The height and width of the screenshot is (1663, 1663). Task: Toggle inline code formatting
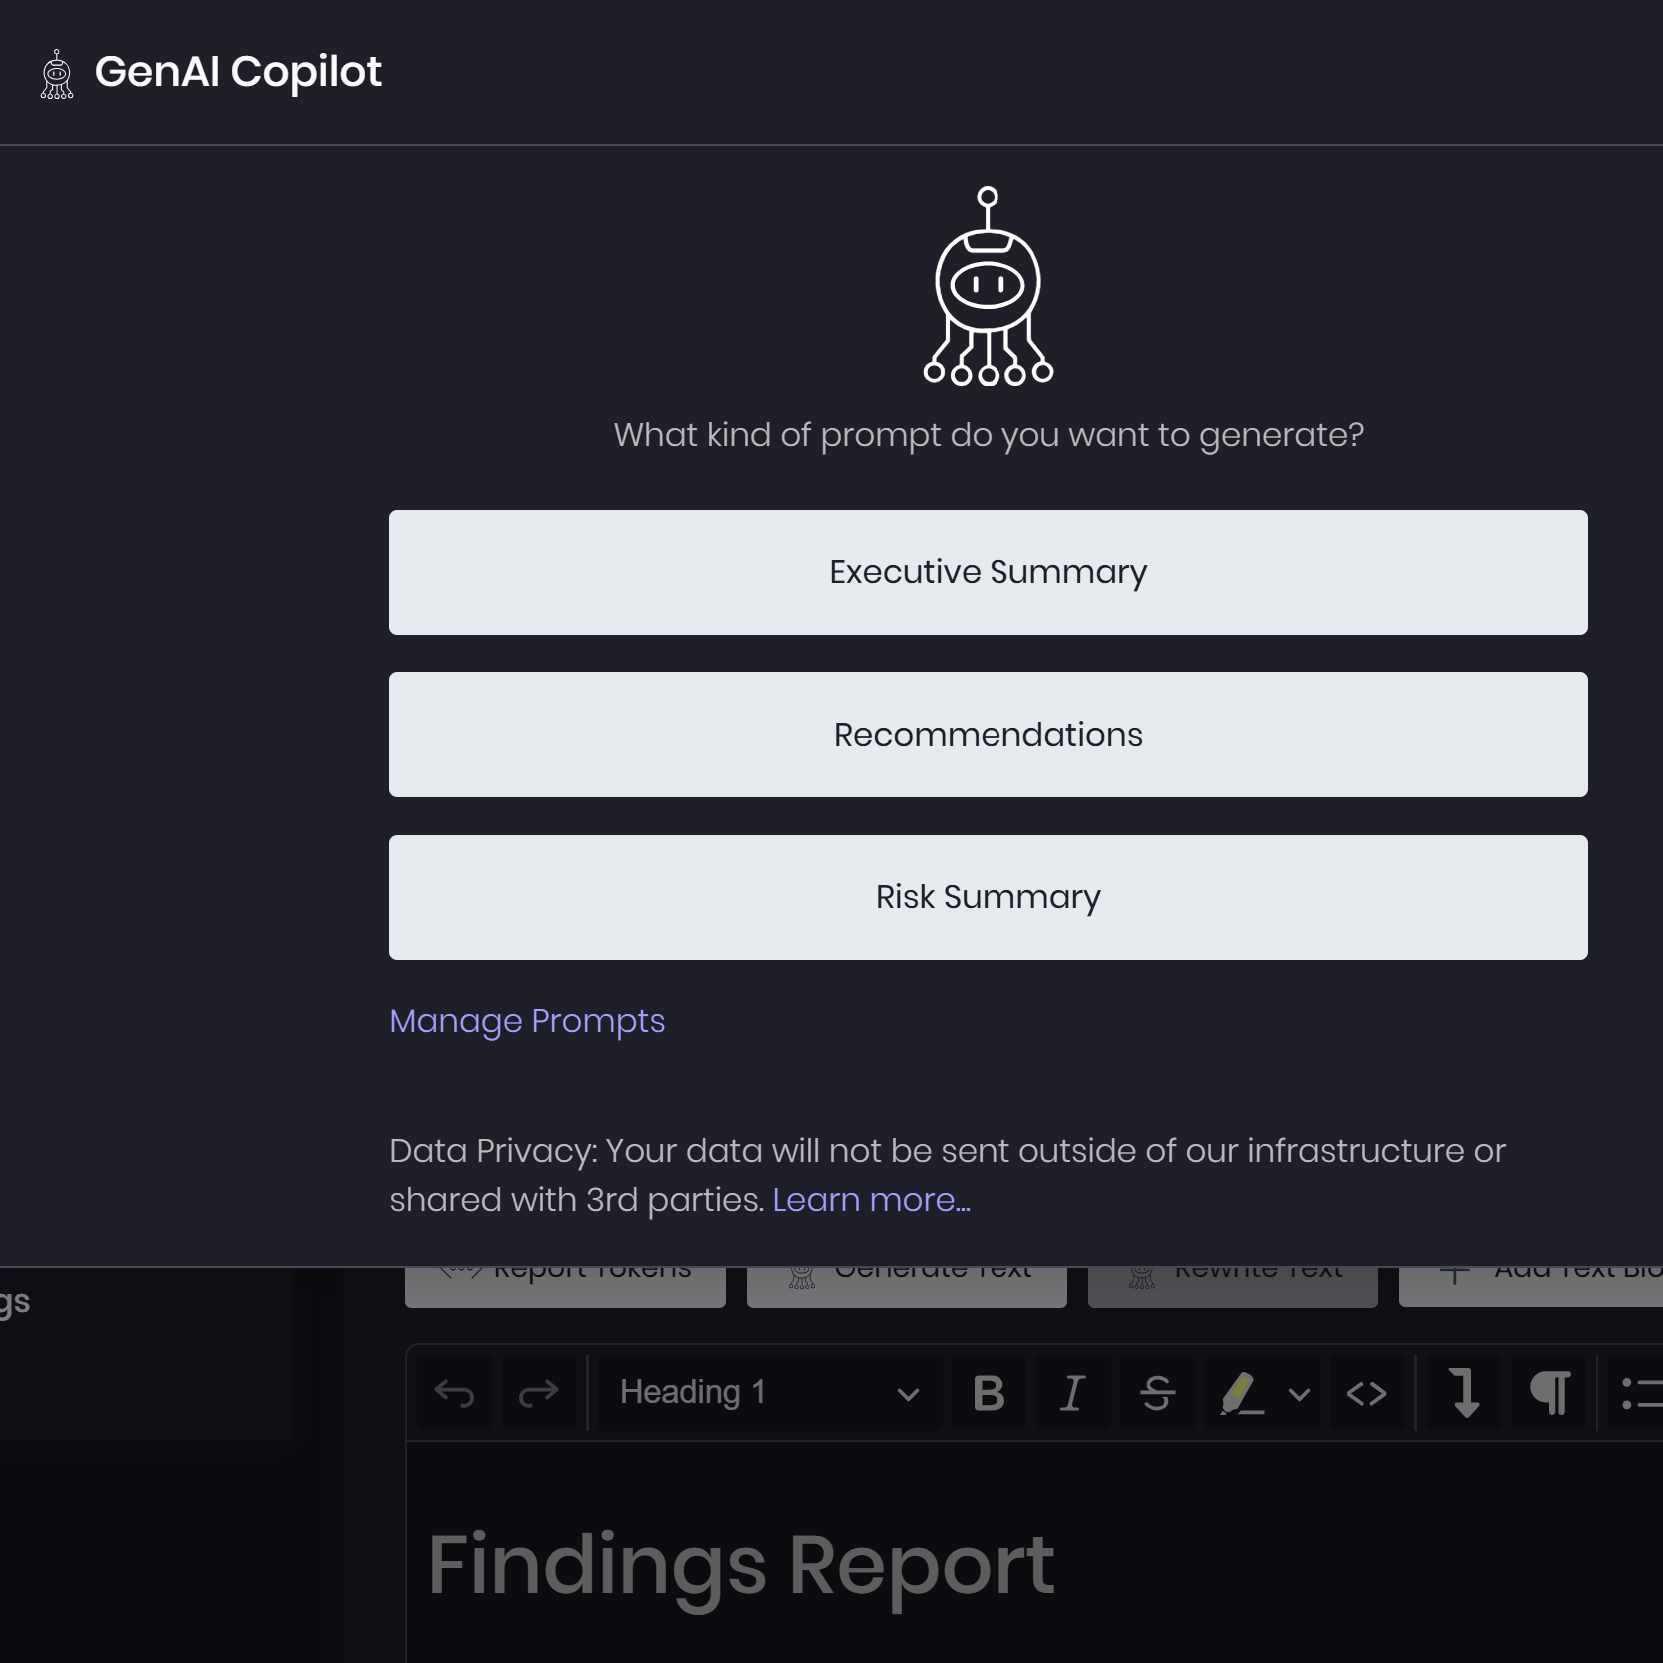click(1366, 1393)
